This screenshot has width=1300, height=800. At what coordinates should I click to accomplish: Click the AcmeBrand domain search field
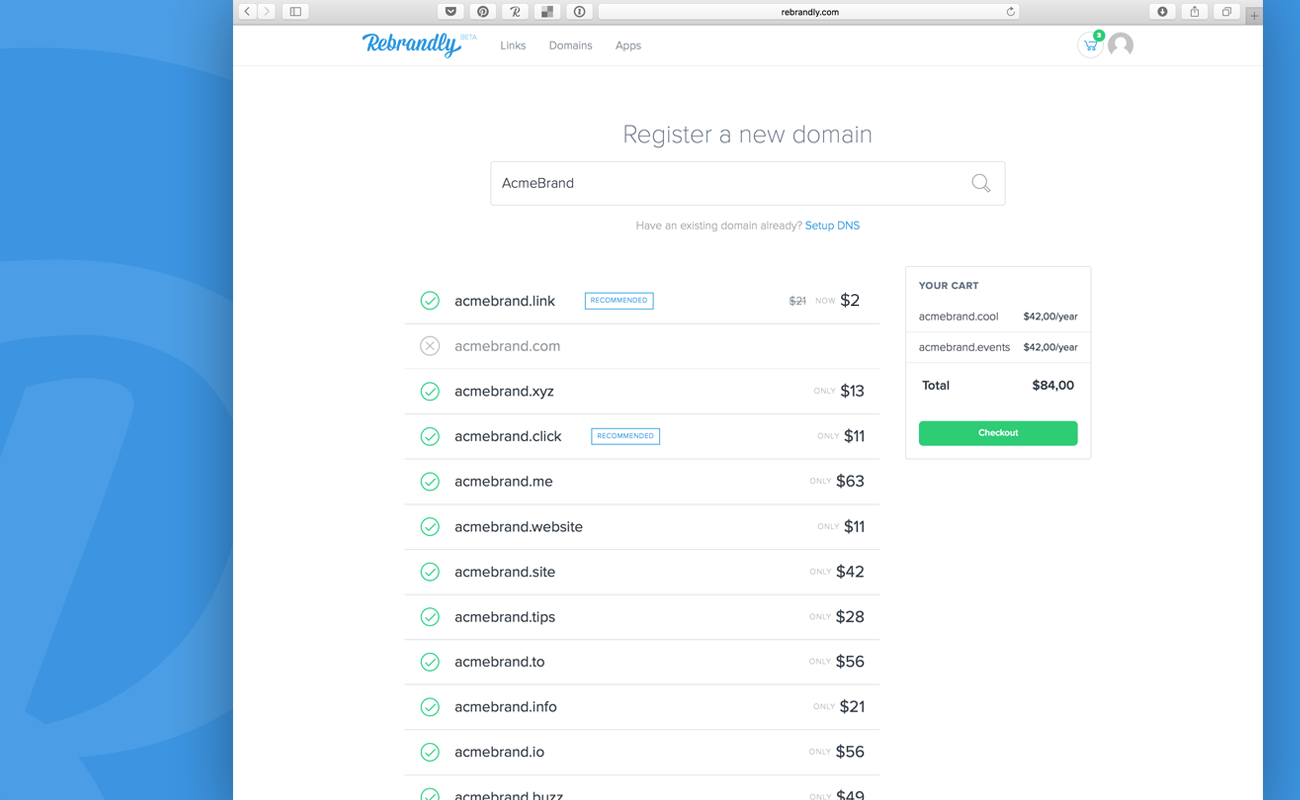coord(747,183)
